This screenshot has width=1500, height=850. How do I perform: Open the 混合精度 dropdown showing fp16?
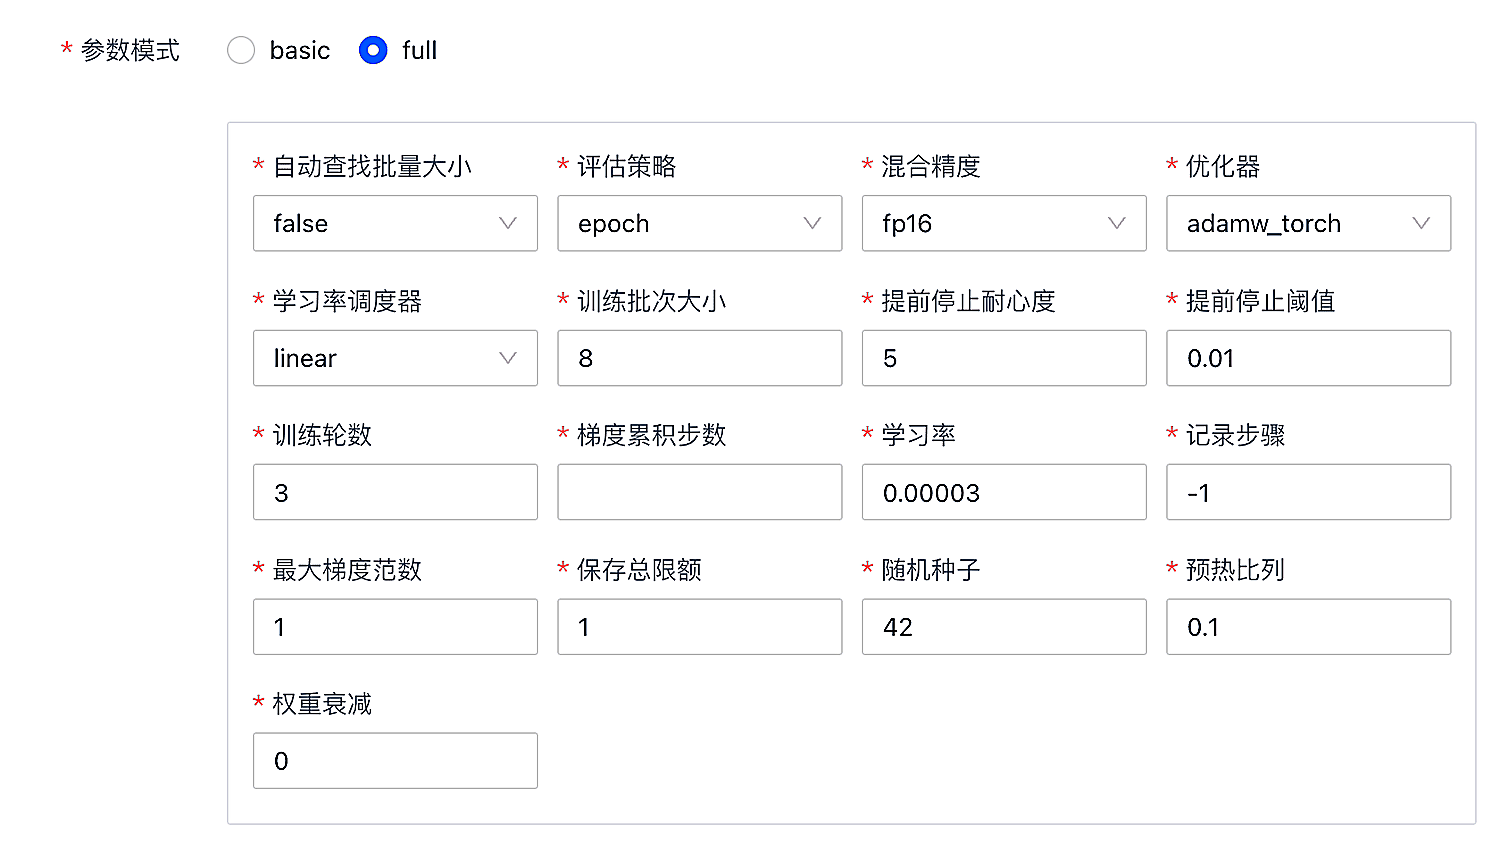1004,223
